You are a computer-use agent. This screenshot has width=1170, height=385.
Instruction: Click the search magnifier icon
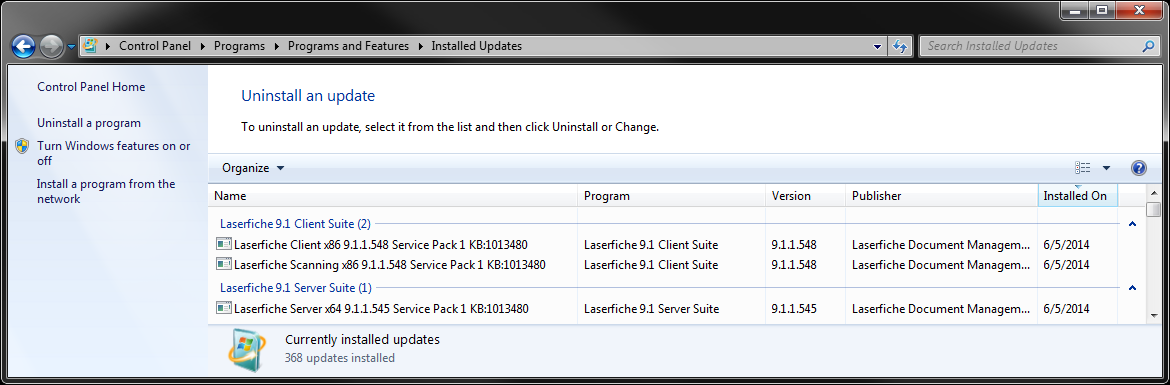[x=1148, y=46]
